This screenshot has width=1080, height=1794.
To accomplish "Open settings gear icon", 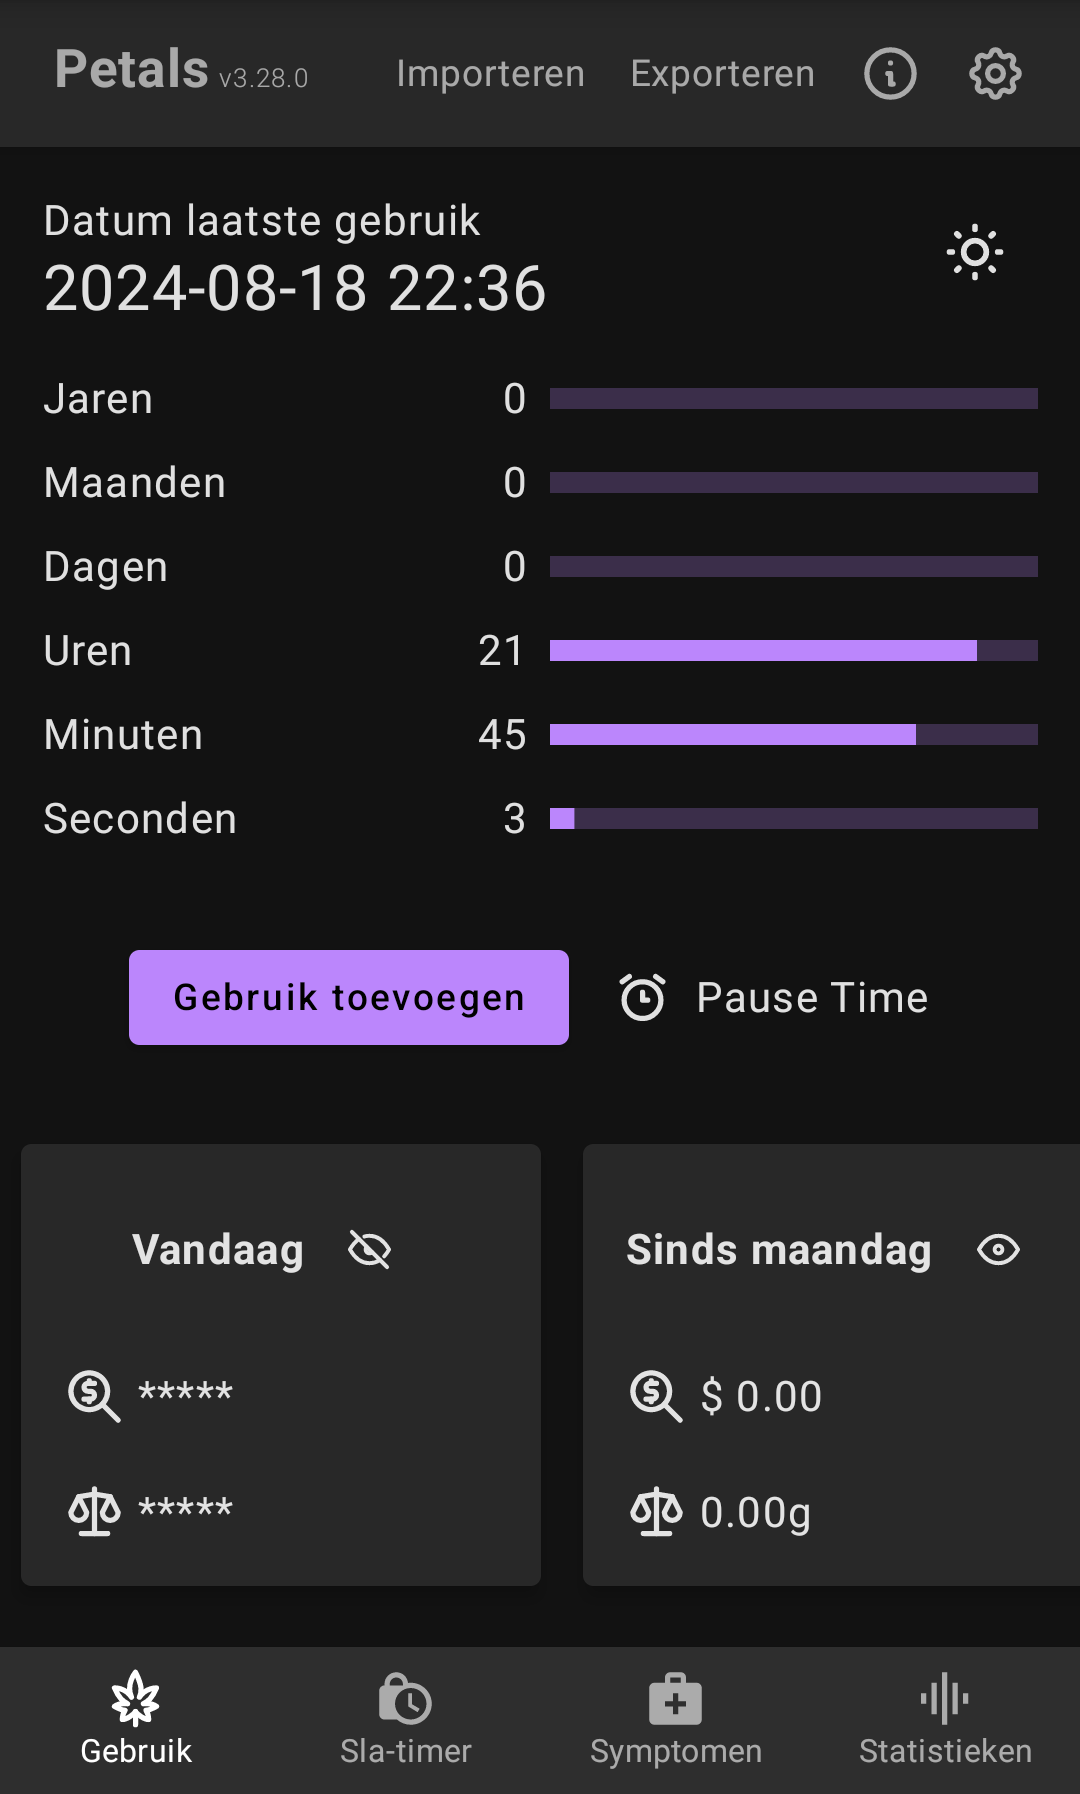I will [x=995, y=74].
